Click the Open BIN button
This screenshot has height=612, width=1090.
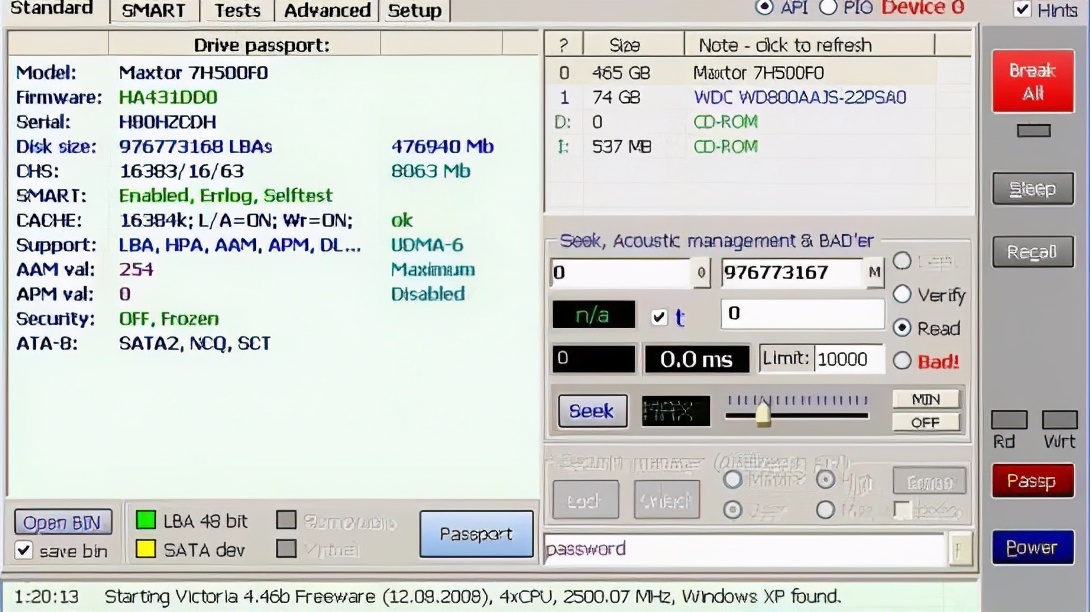[63, 522]
